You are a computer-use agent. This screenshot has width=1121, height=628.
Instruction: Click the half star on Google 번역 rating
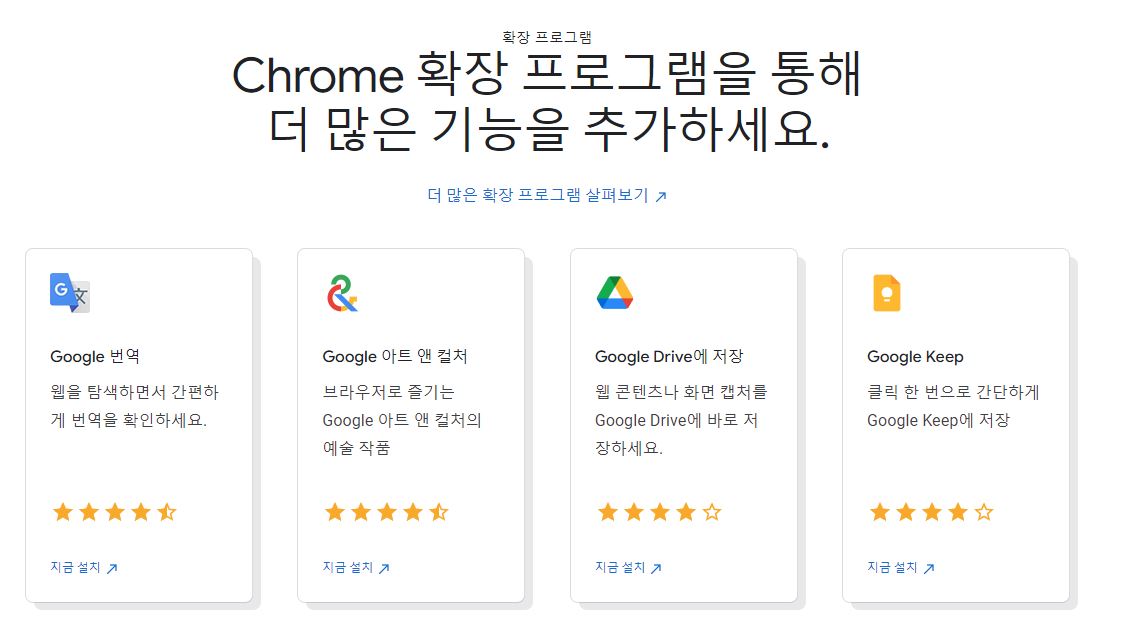[168, 511]
